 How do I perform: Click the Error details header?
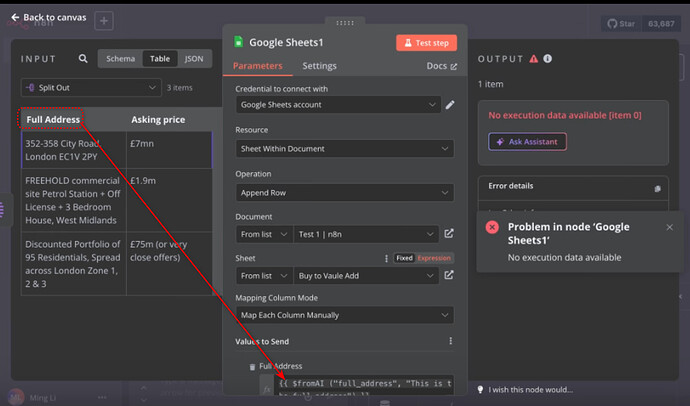point(511,186)
